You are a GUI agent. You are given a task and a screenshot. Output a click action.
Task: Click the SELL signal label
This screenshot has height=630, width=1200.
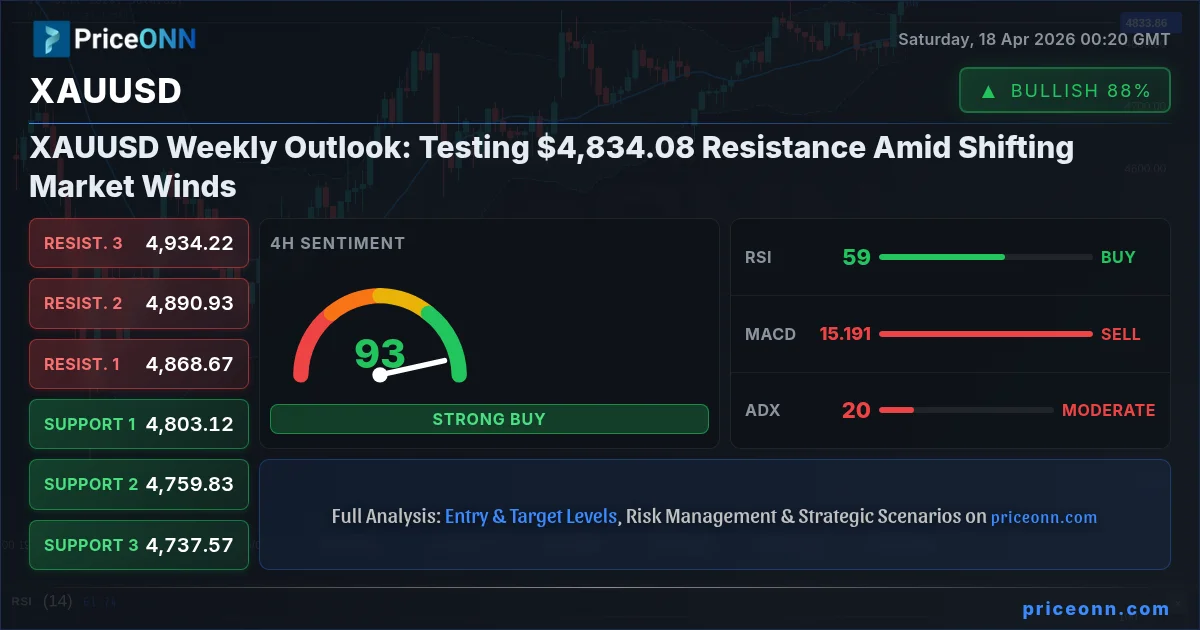coord(1121,334)
